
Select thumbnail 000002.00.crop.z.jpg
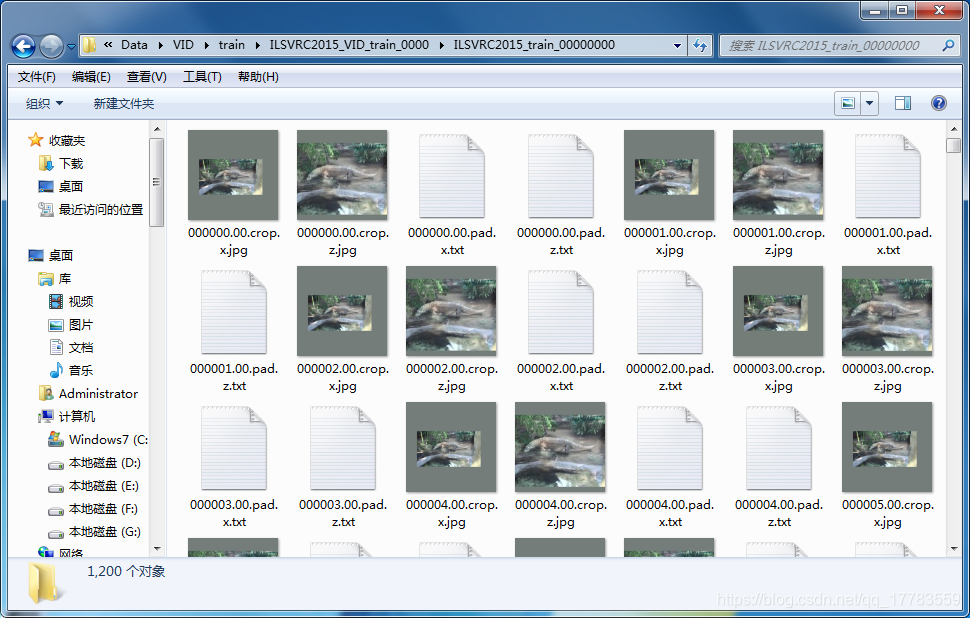tap(451, 311)
